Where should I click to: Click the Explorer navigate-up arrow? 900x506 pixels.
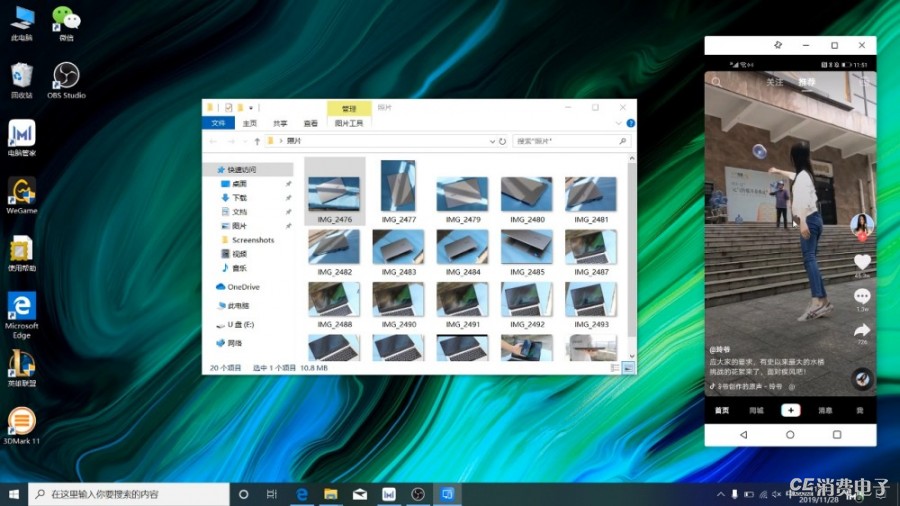[257, 141]
